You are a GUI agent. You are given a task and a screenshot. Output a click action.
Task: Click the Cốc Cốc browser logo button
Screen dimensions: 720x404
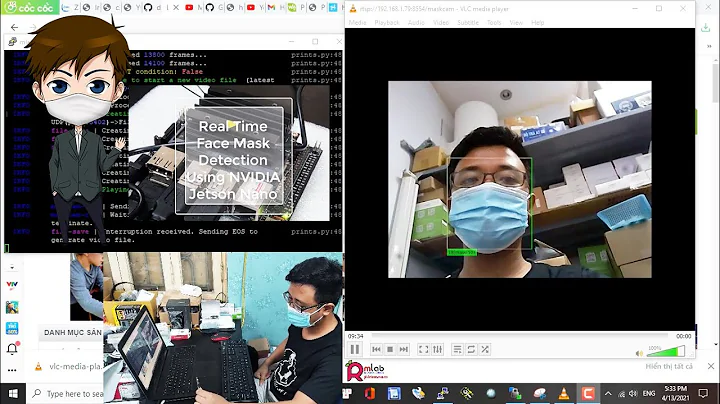tap(29, 7)
